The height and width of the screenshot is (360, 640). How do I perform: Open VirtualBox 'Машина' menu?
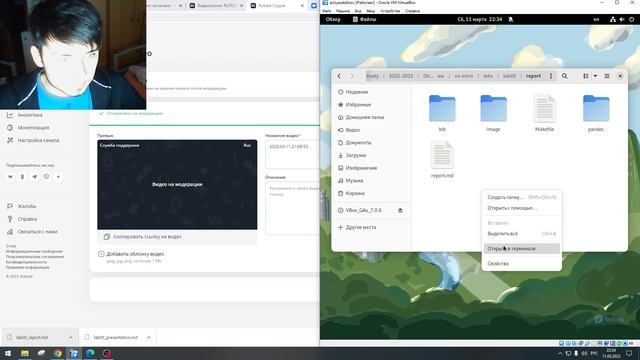[x=343, y=11]
